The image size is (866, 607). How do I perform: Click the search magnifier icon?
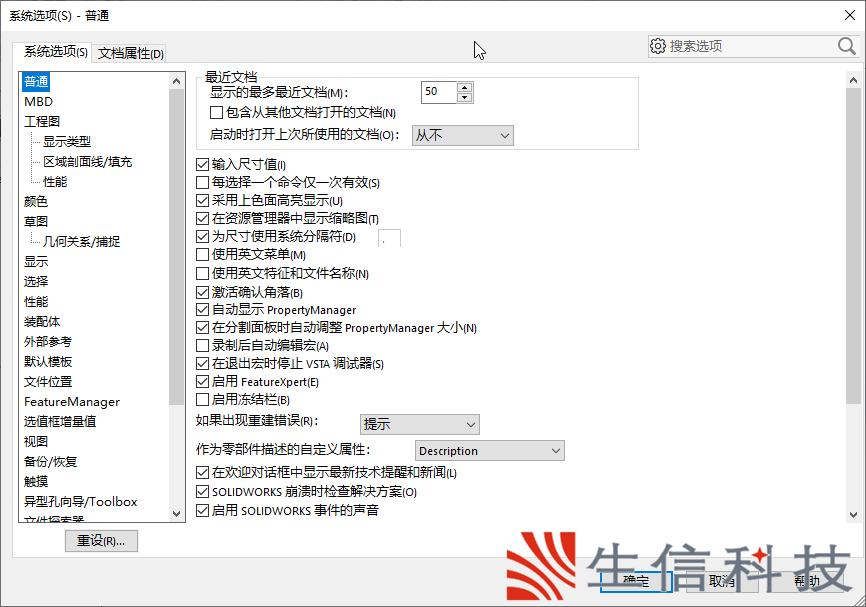click(846, 46)
